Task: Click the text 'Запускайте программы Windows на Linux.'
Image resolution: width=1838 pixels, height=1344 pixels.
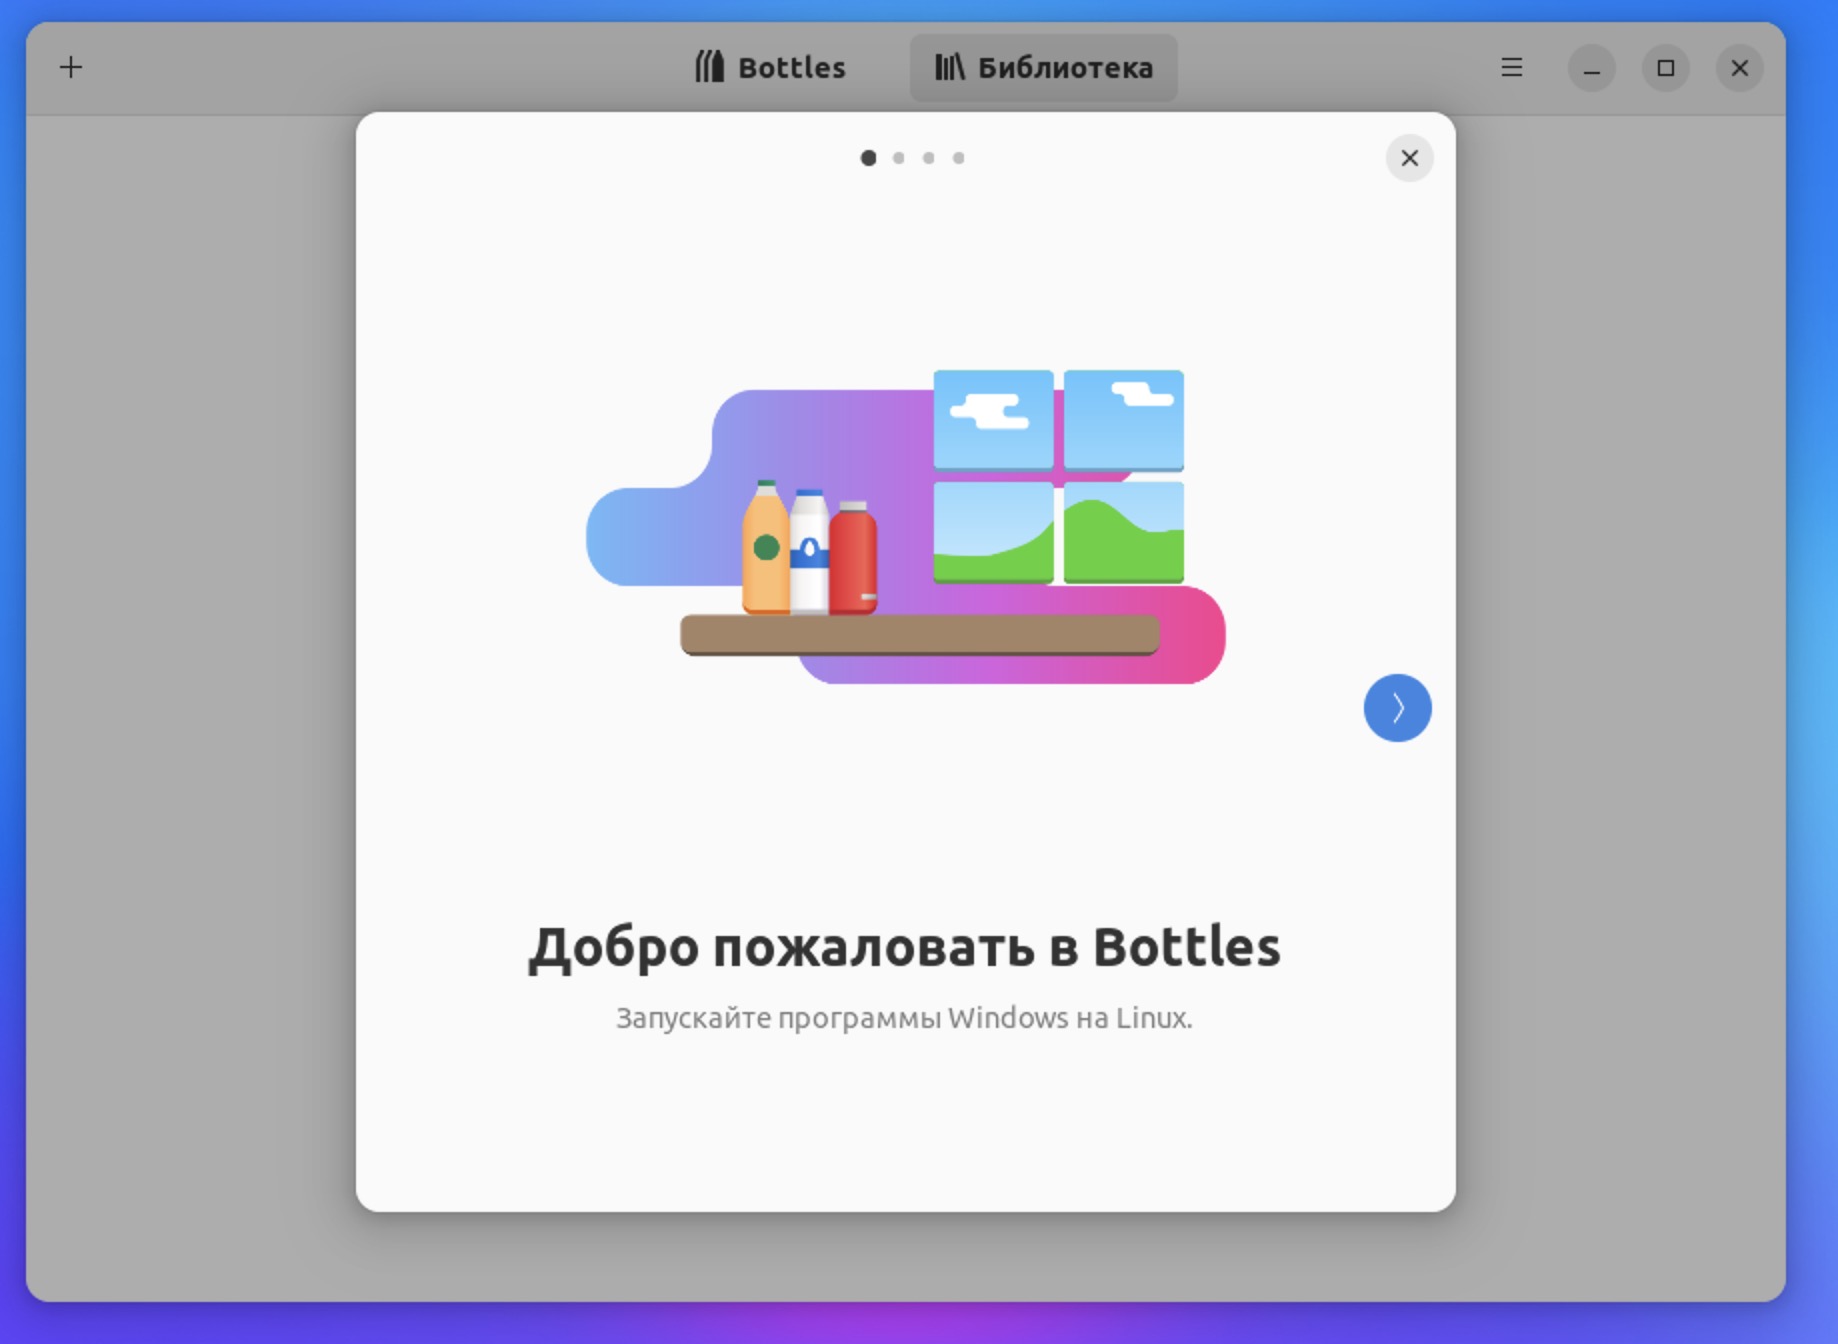Action: [x=904, y=1018]
